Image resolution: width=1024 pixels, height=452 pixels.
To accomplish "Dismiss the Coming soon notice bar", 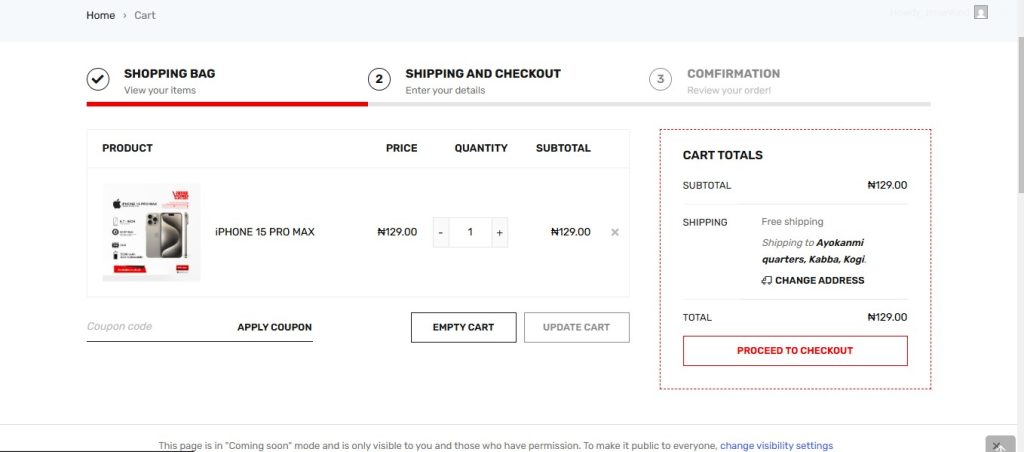I will 997,446.
